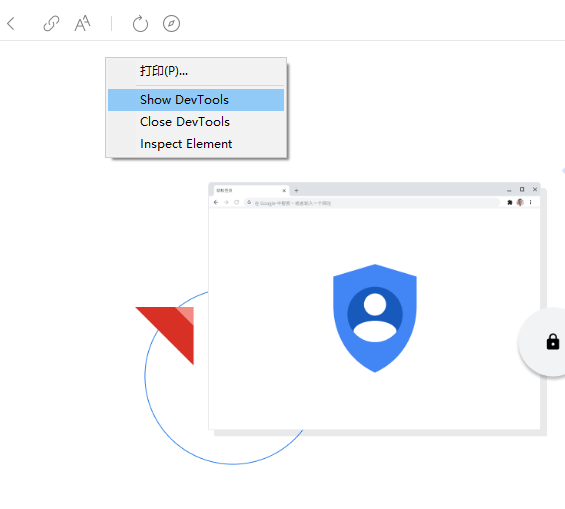Click the black padlock icon in the circle
Screen dimensions: 565x509
pos(553,342)
